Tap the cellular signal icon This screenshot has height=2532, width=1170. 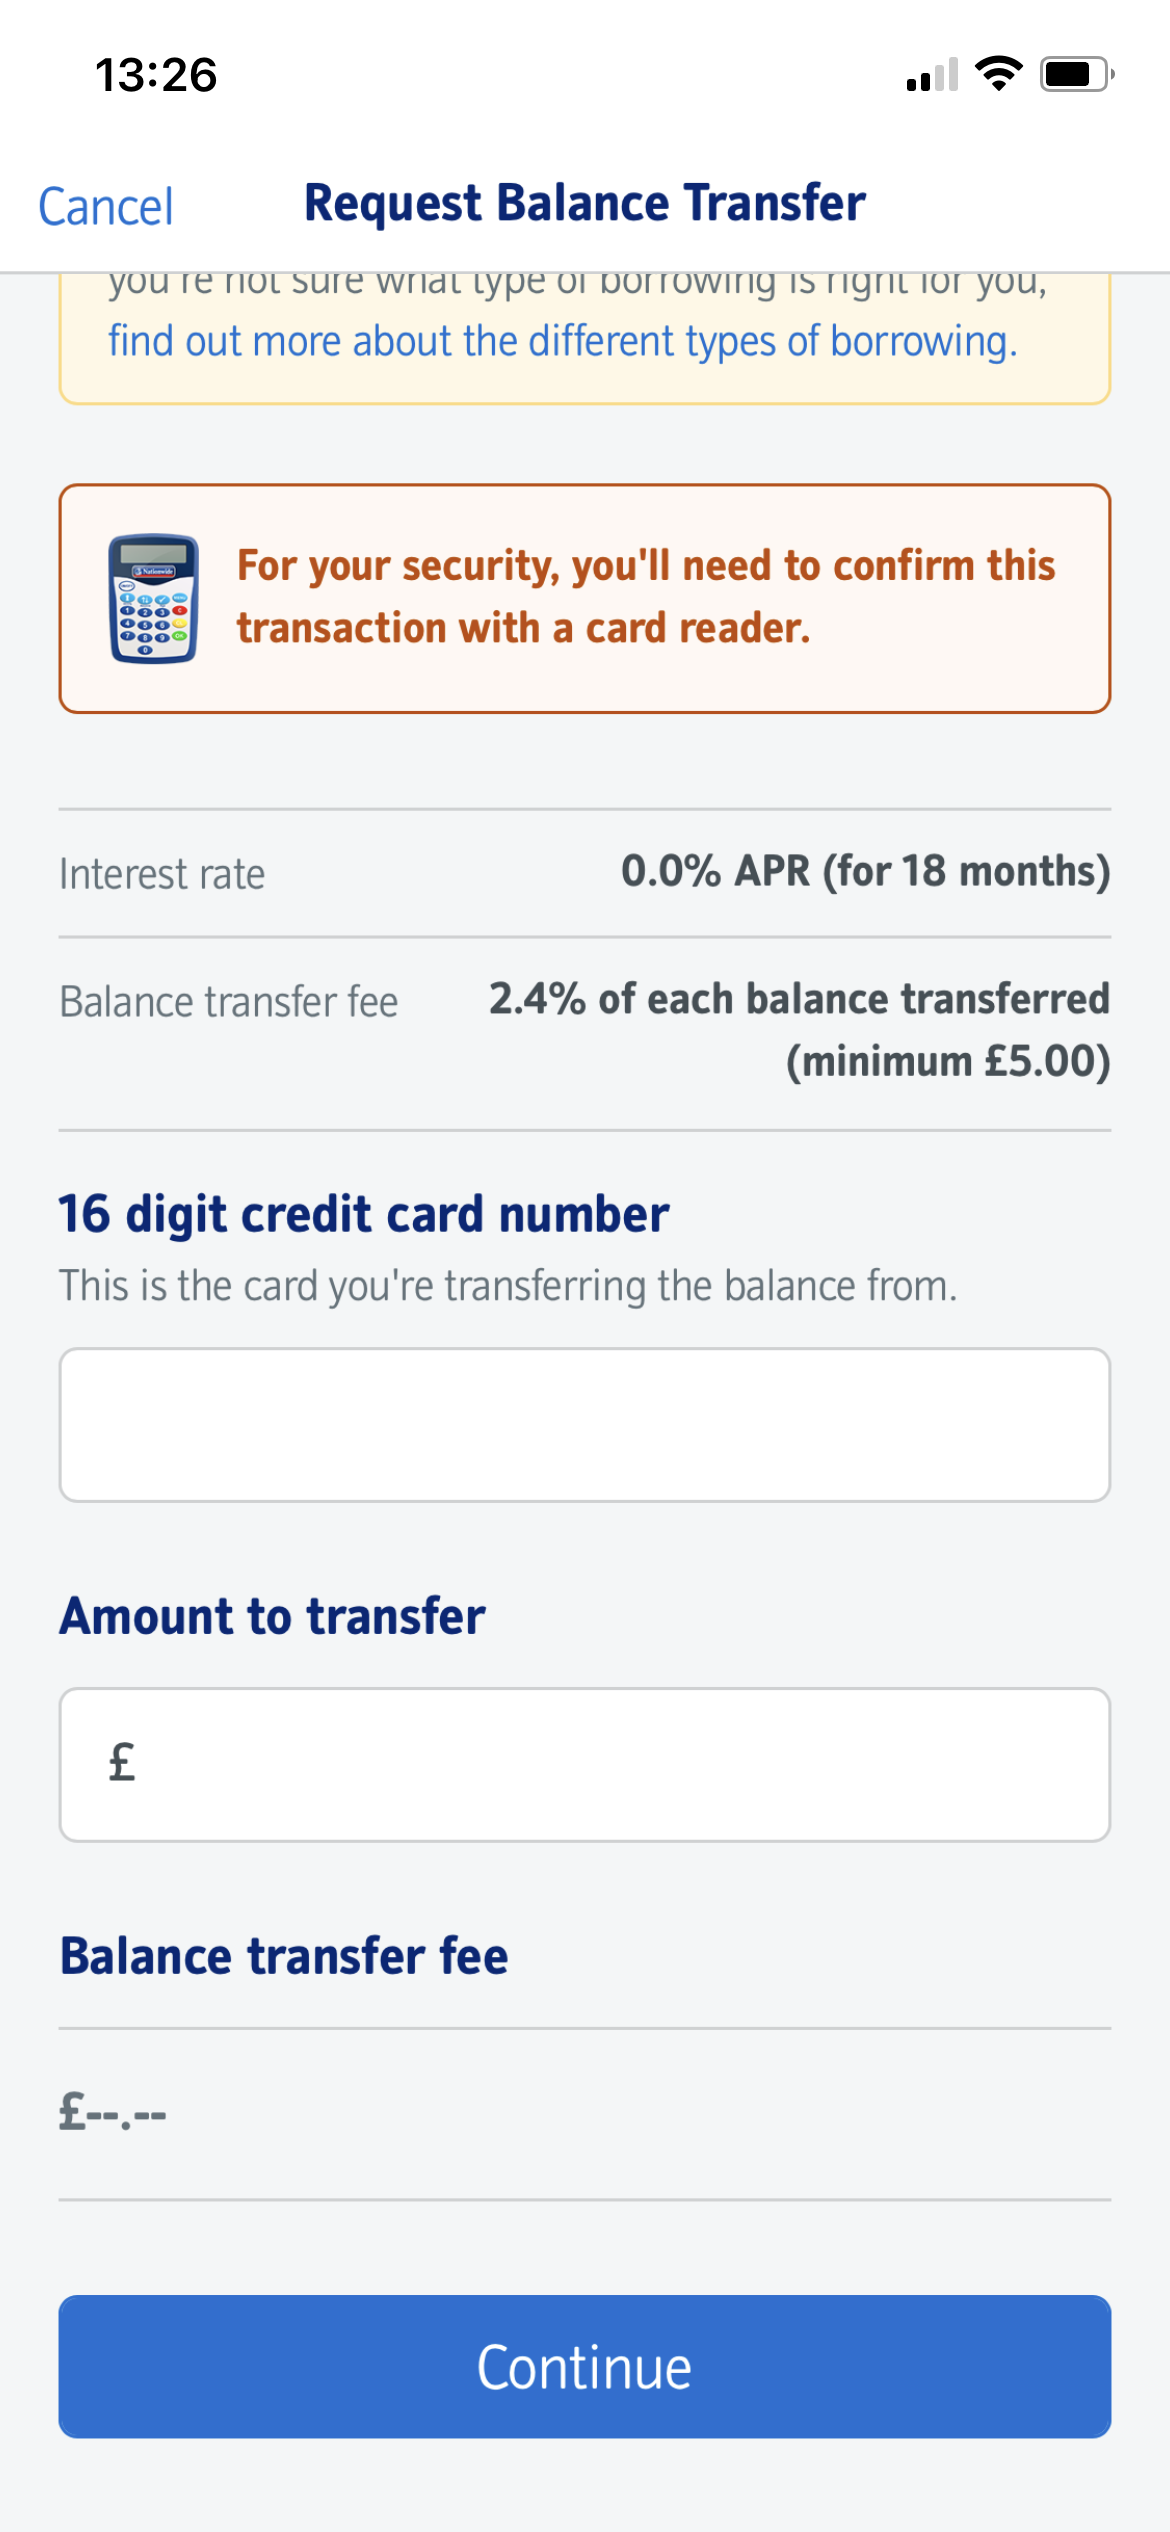tap(932, 75)
